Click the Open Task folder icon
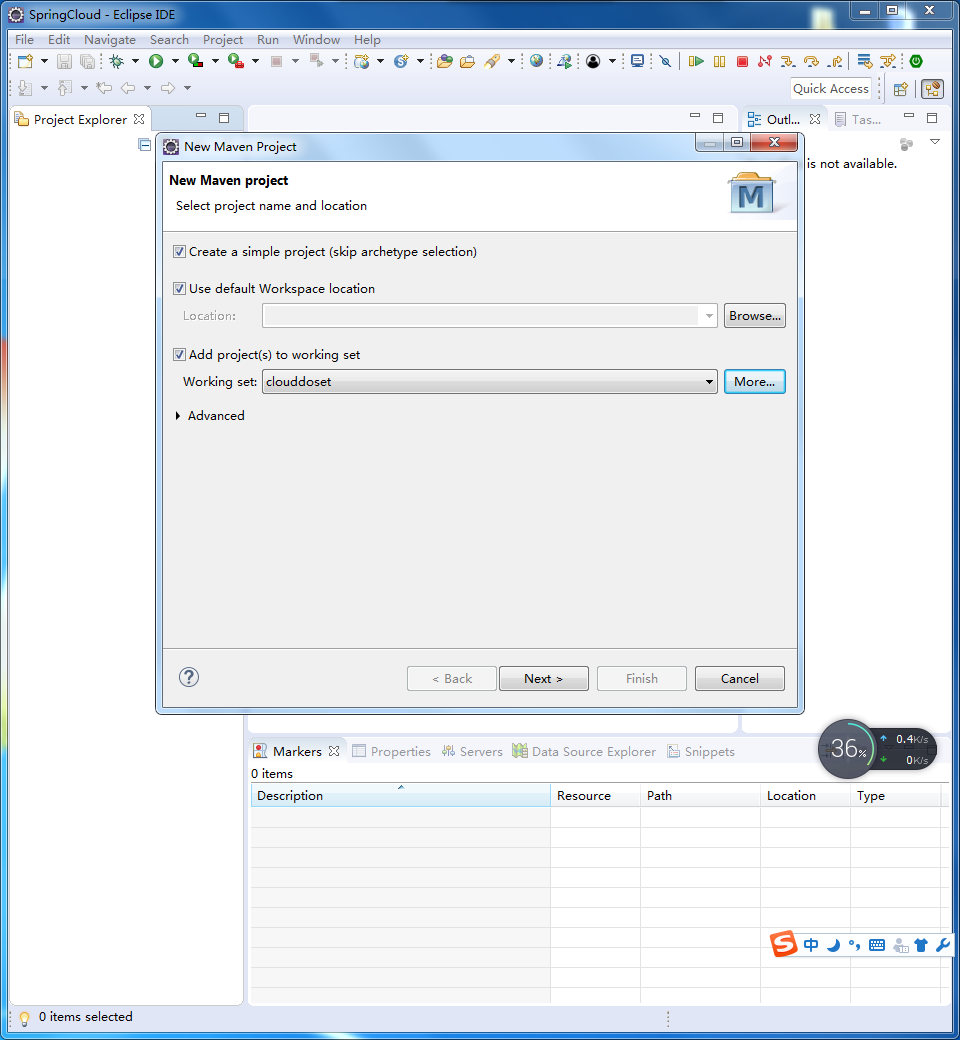The height and width of the screenshot is (1040, 960). 467,62
